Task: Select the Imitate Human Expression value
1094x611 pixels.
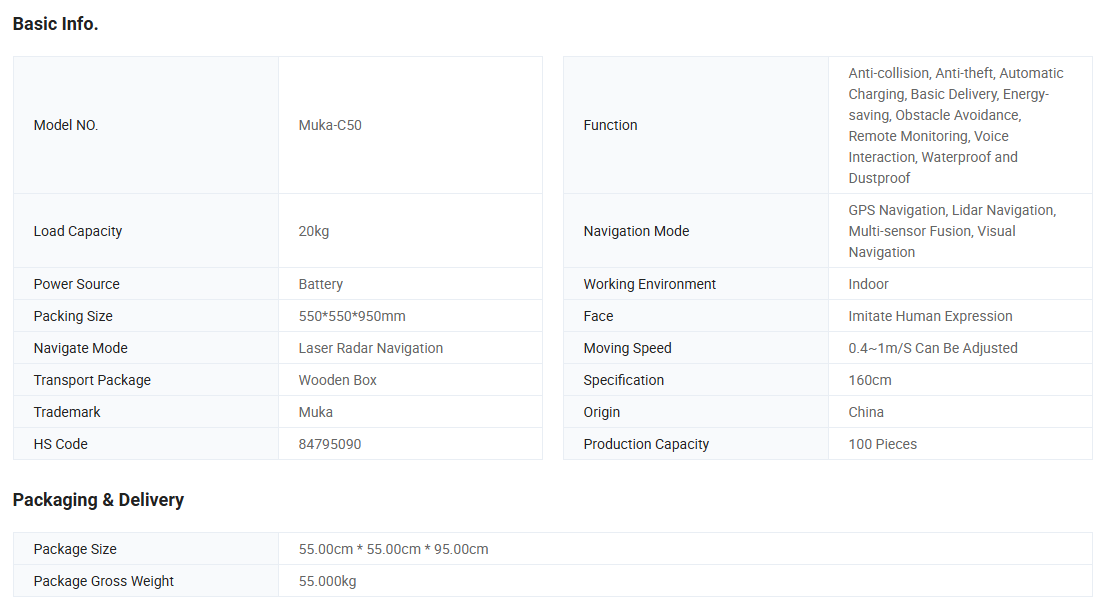Action: (x=930, y=316)
